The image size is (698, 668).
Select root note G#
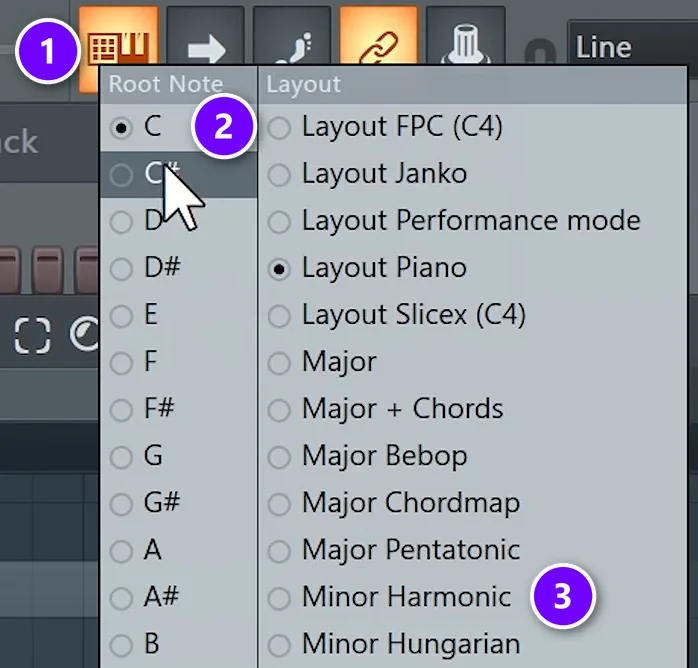[x=179, y=503]
